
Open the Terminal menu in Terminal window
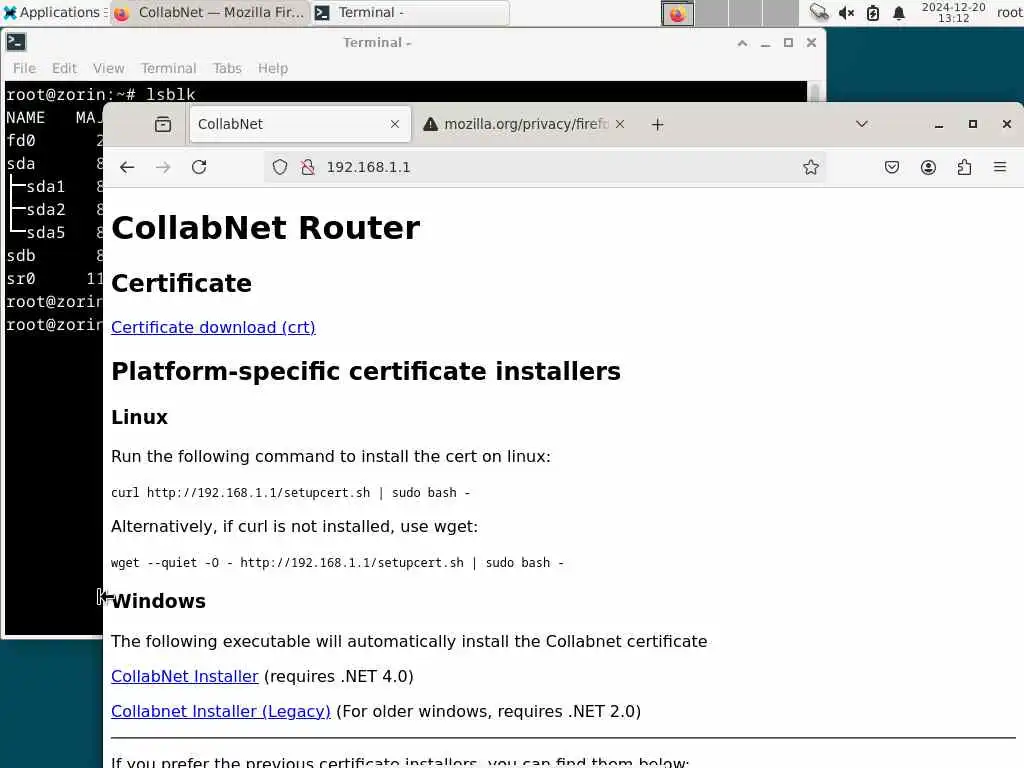(168, 68)
